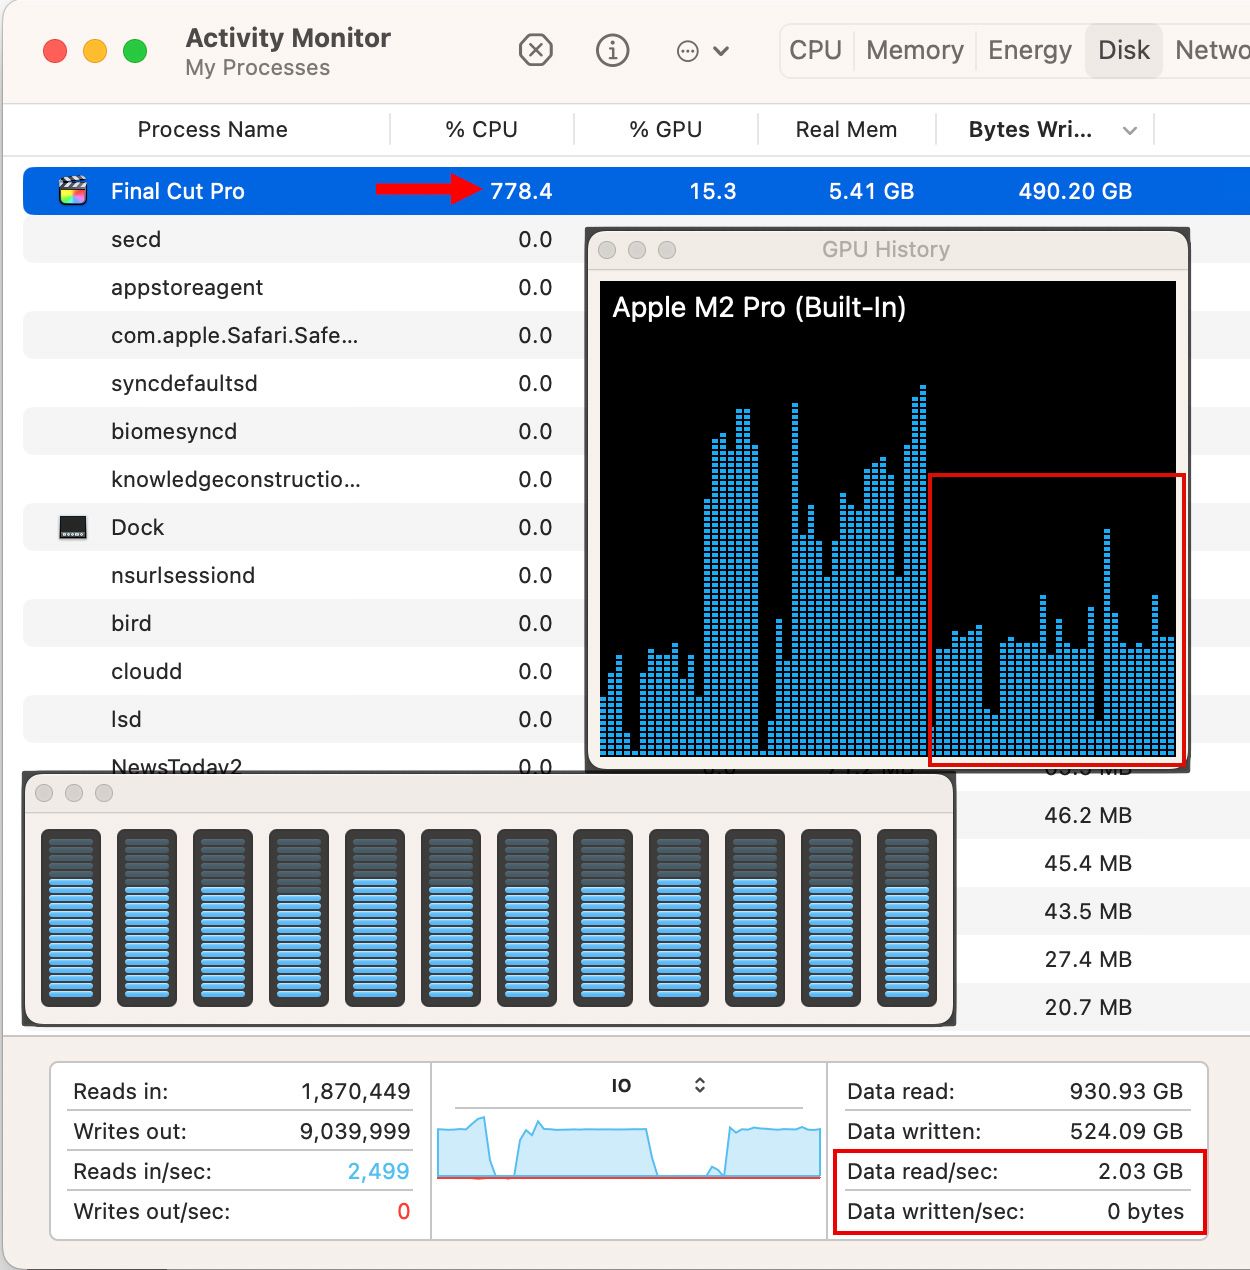
Task: Select the nsurlsessiond process
Action: [183, 575]
